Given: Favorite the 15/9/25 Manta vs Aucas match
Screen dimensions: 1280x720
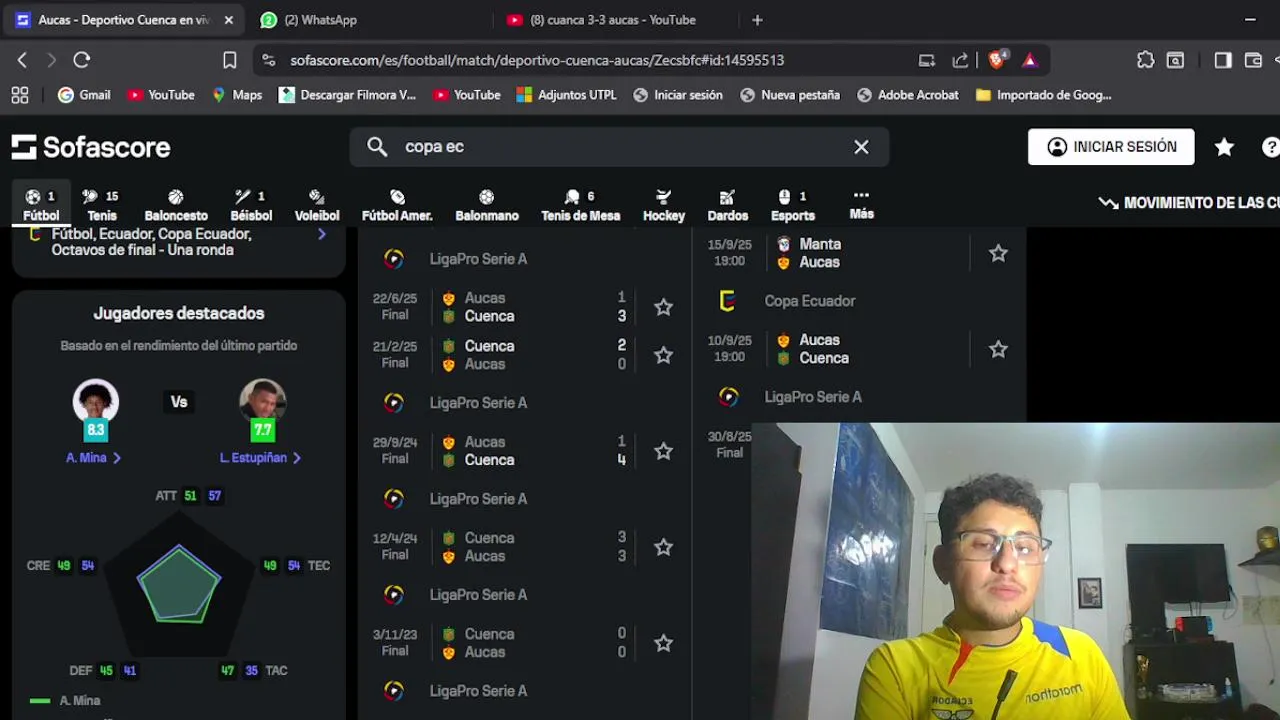Looking at the screenshot, I should coord(998,253).
